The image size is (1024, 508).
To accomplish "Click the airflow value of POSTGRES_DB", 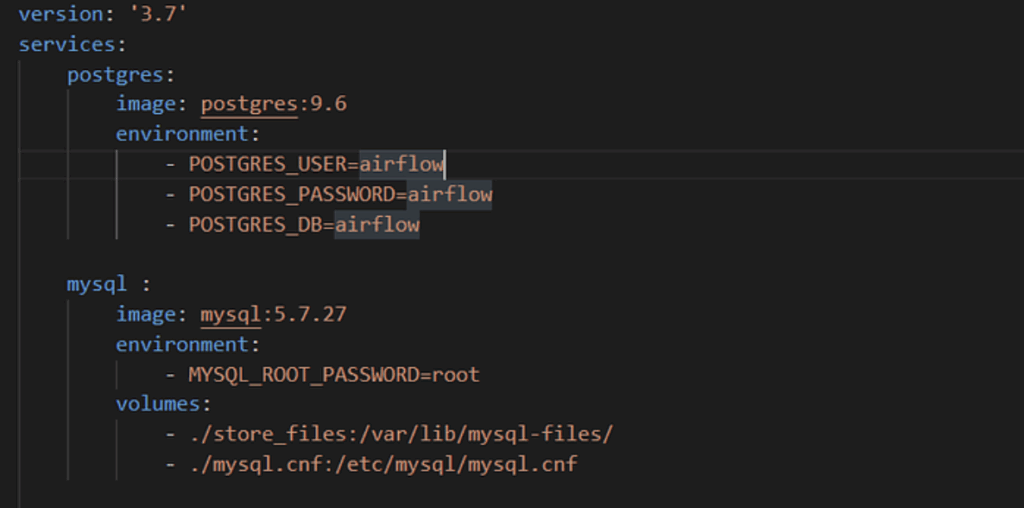I will point(377,225).
